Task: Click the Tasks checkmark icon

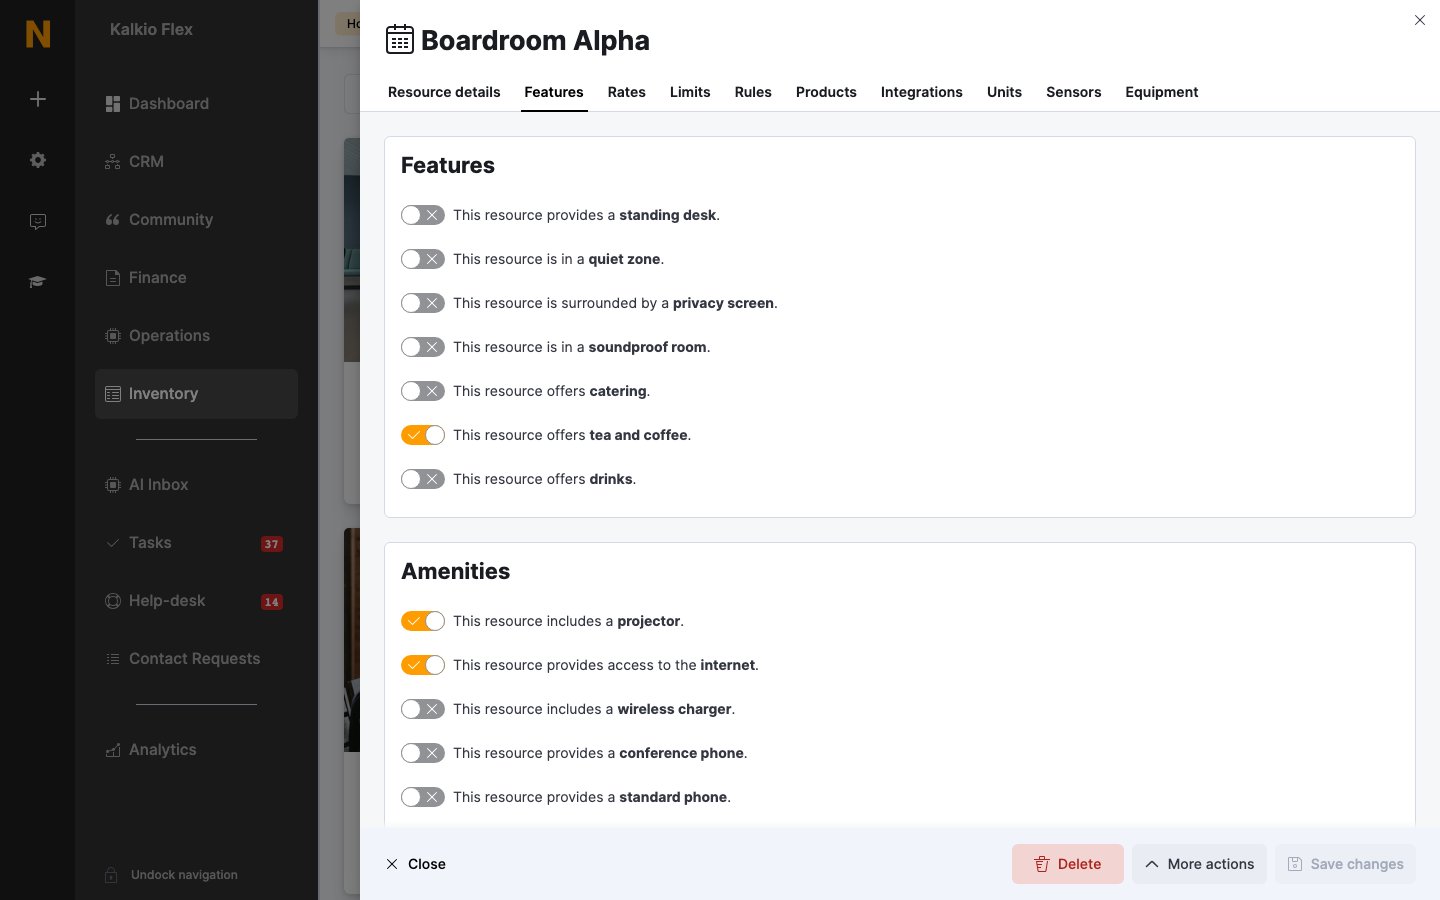Action: click(113, 543)
